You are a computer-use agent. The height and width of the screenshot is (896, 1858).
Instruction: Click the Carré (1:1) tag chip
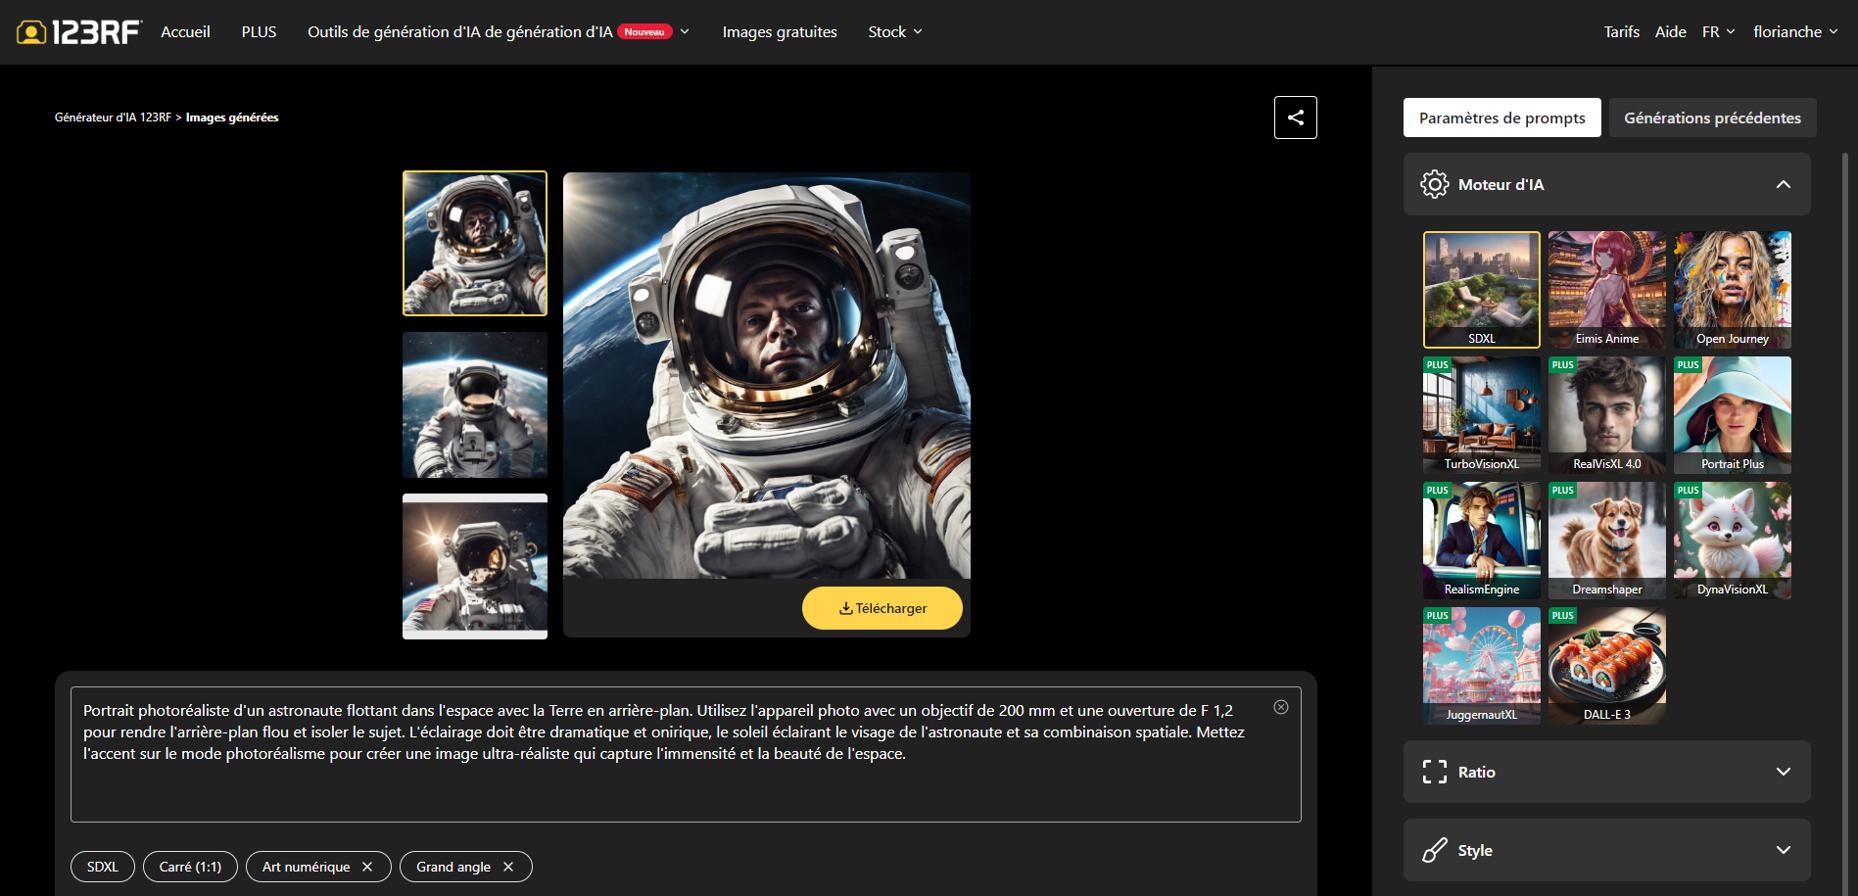click(190, 867)
